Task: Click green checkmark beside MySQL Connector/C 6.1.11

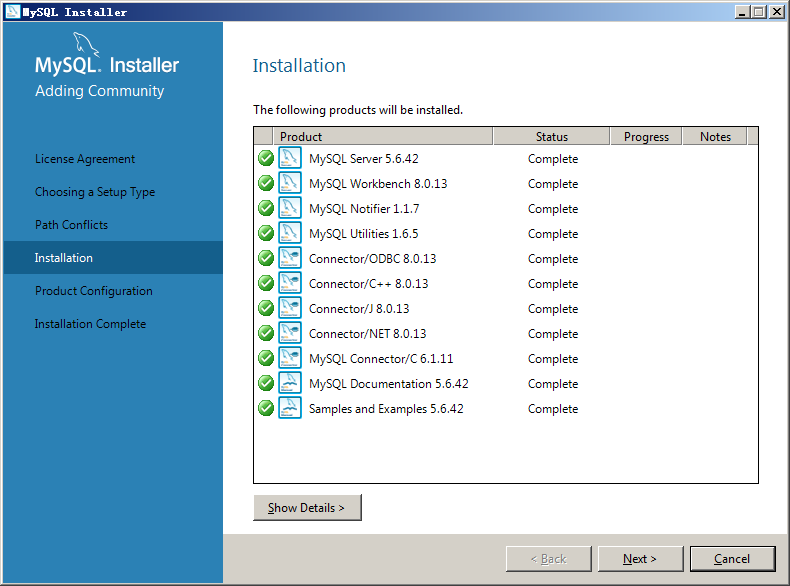Action: point(266,358)
